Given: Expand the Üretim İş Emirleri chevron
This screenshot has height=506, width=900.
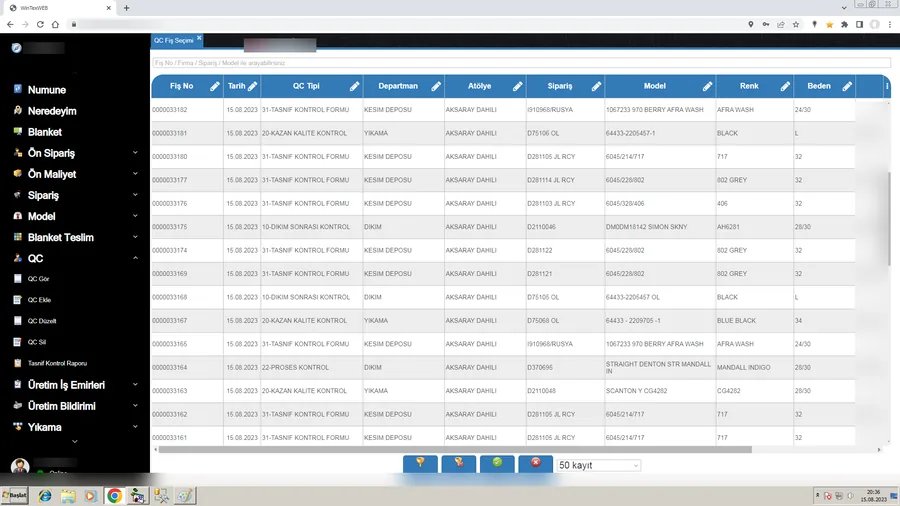Looking at the screenshot, I should pos(135,384).
